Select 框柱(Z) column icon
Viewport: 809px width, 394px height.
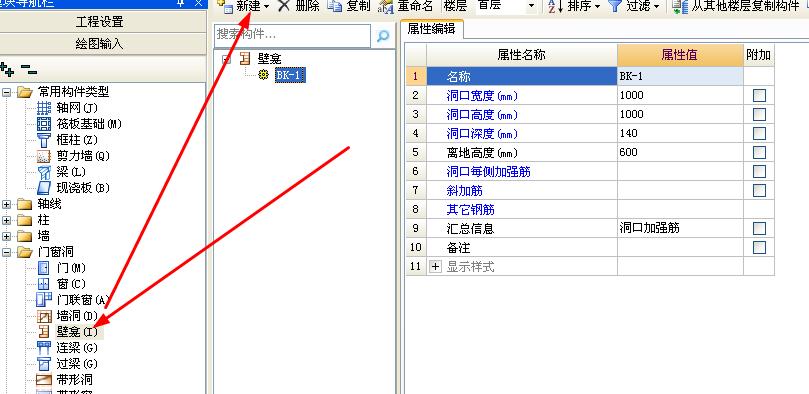click(44, 140)
